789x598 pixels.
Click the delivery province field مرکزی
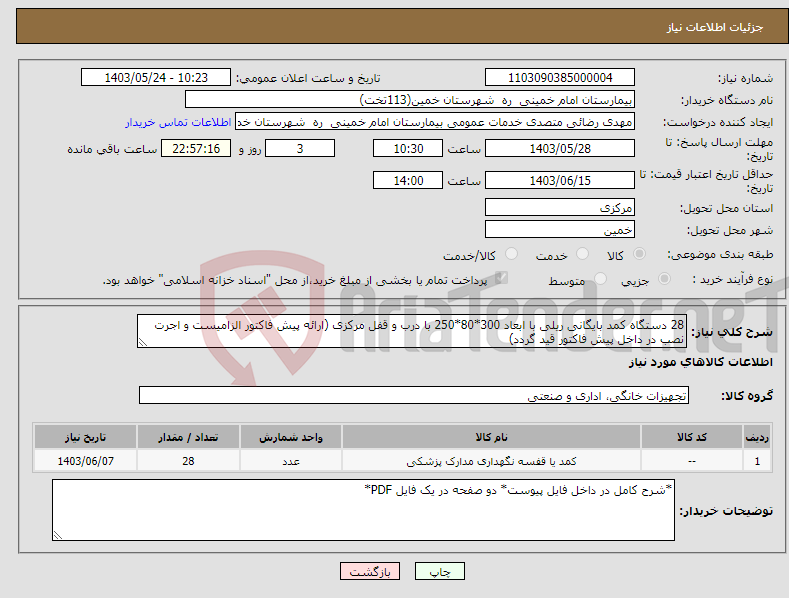tap(560, 207)
